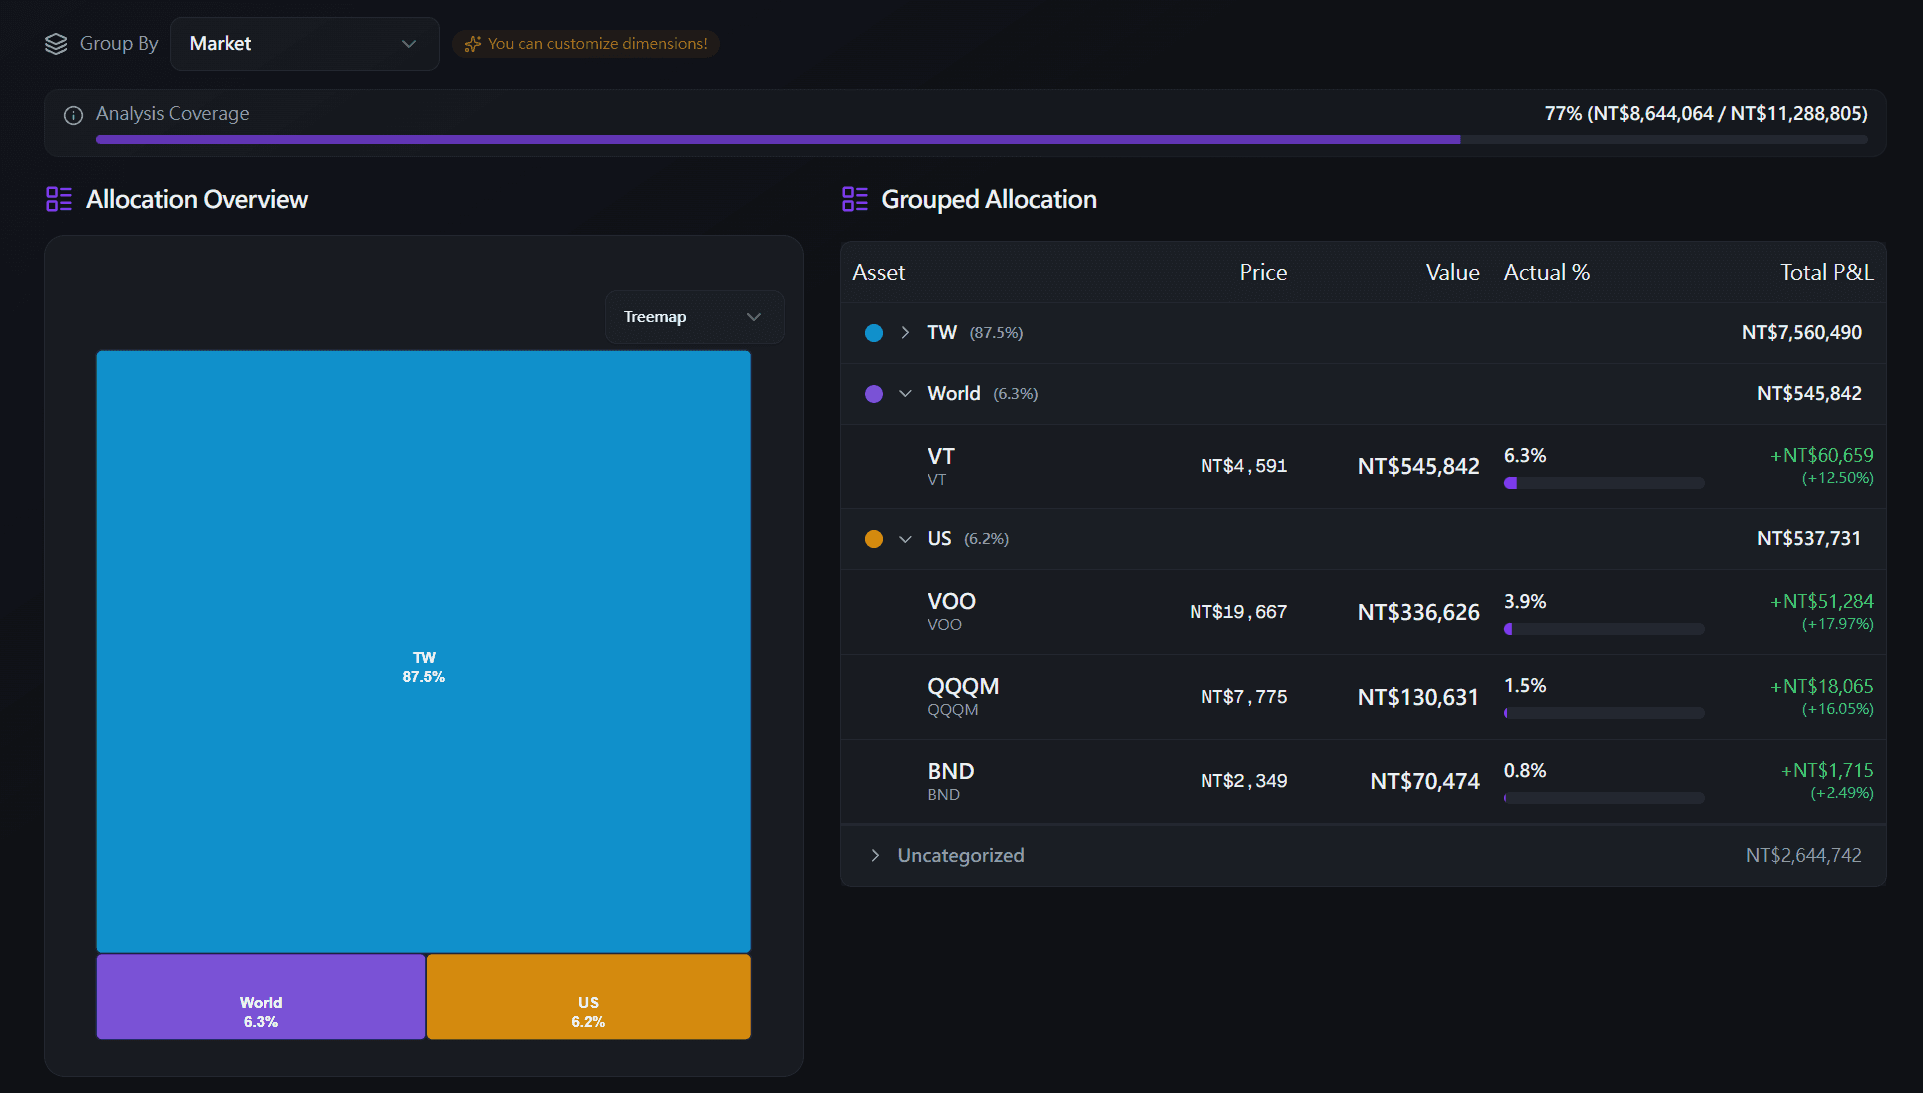
Task: Select the US block in the treemap
Action: [589, 997]
